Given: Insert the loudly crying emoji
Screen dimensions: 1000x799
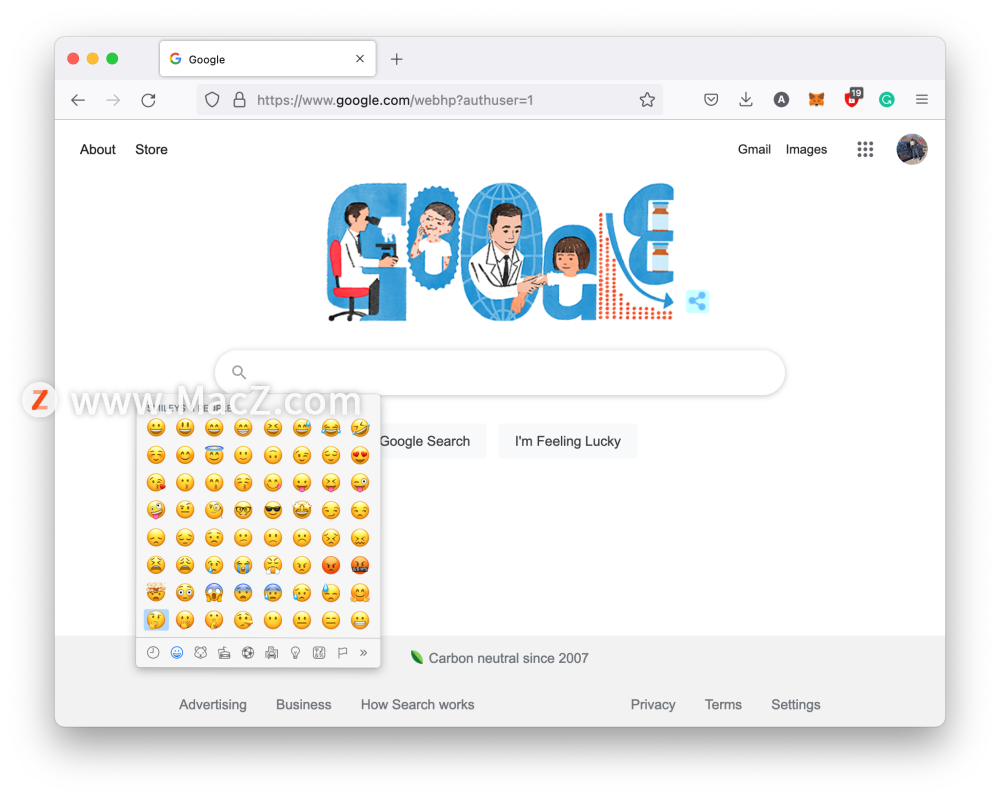Looking at the screenshot, I should tap(243, 565).
